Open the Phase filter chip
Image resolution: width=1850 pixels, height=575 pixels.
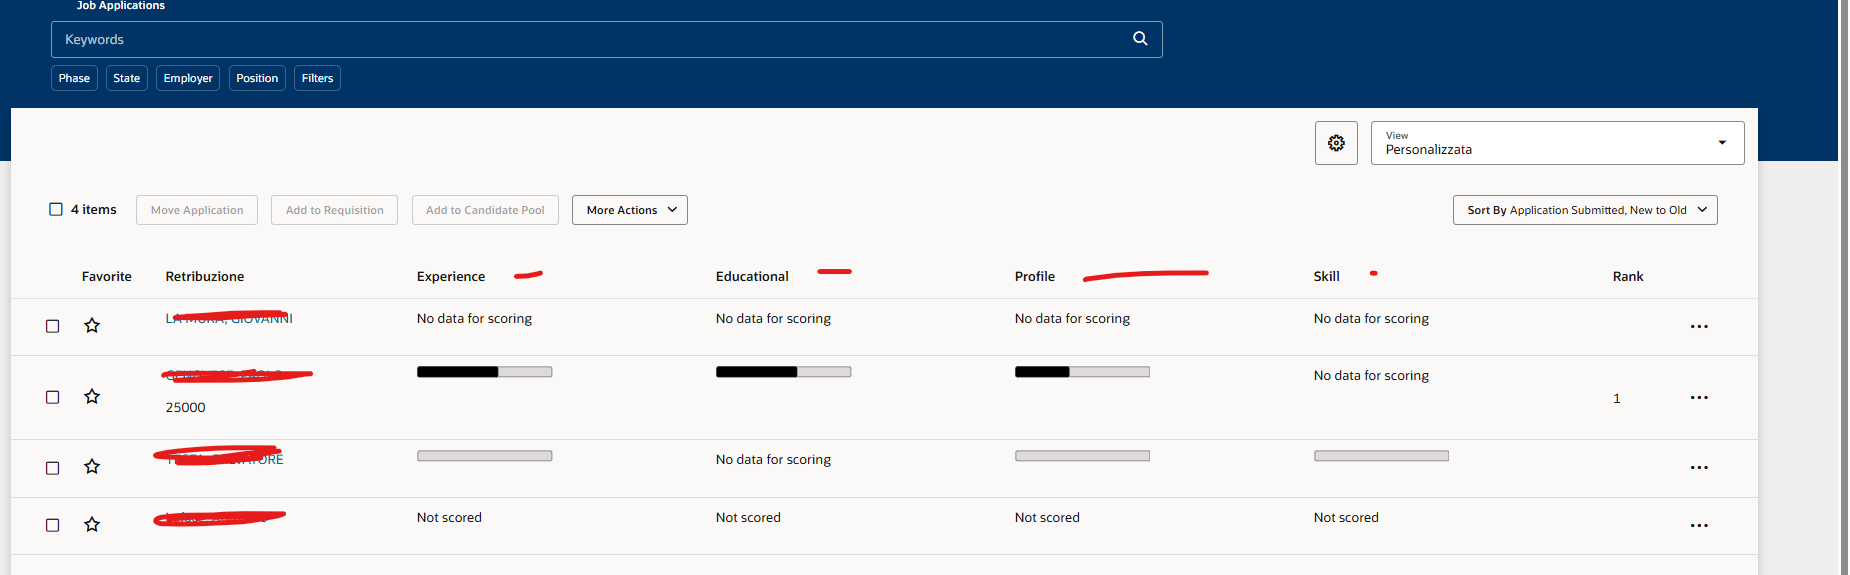pos(74,78)
